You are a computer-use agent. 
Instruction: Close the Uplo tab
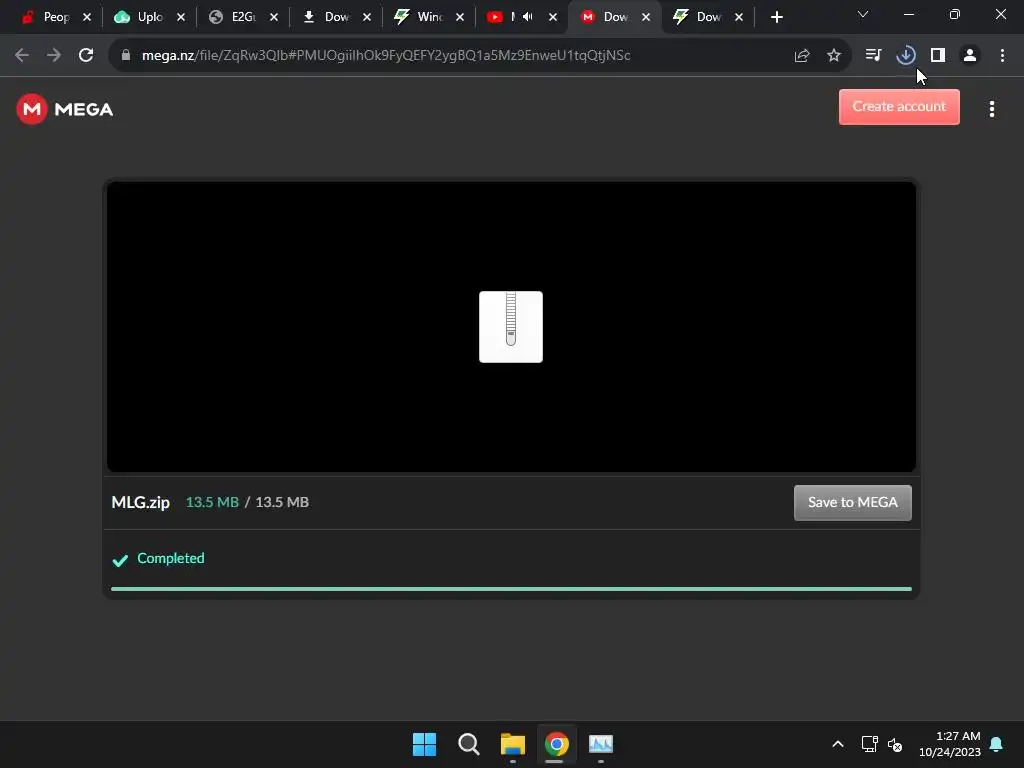181,17
